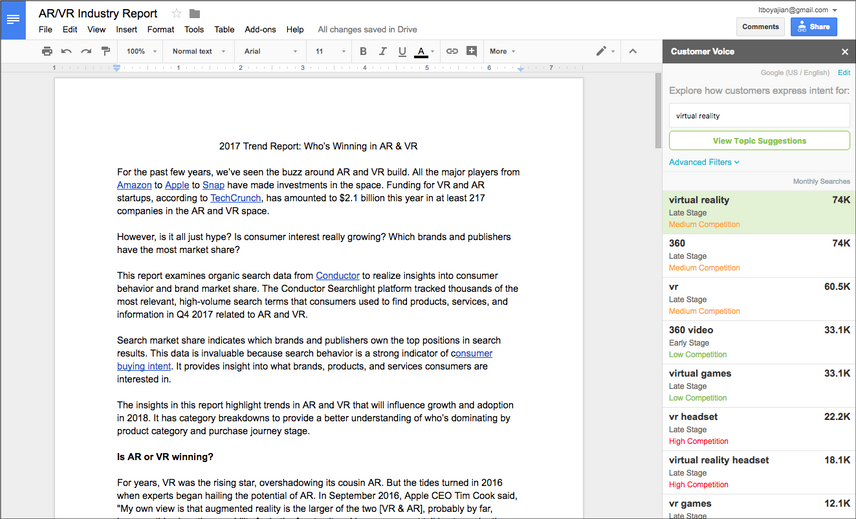856x519 pixels.
Task: Click the Comments button
Action: pos(760,27)
